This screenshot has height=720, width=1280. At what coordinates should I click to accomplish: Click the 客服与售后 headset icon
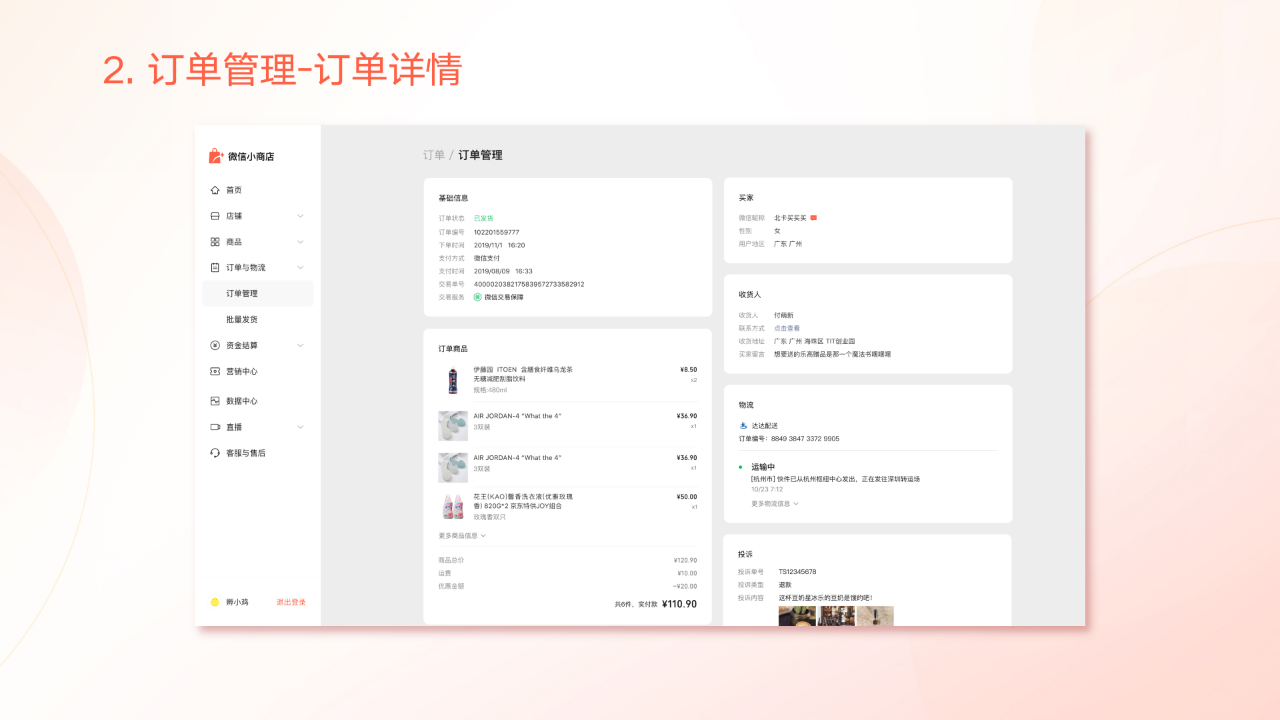coord(215,453)
